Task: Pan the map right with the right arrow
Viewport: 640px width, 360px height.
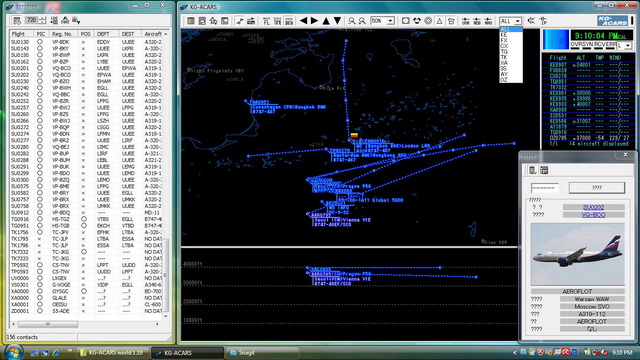Action: pos(314,21)
